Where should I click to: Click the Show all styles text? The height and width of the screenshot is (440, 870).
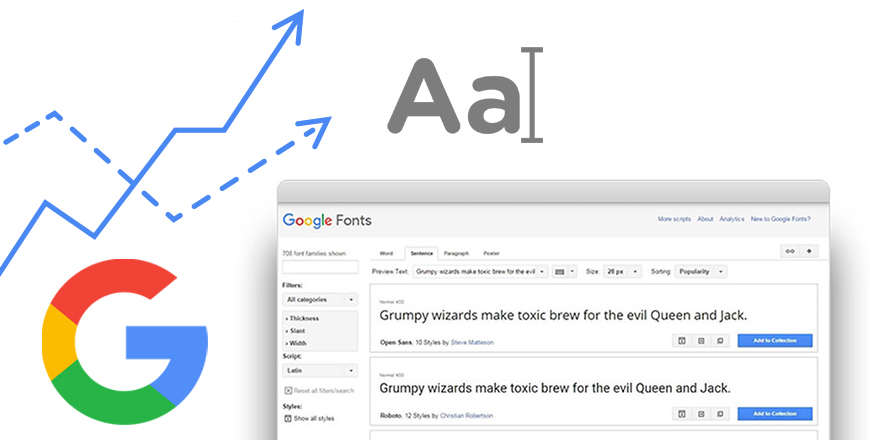click(x=314, y=418)
